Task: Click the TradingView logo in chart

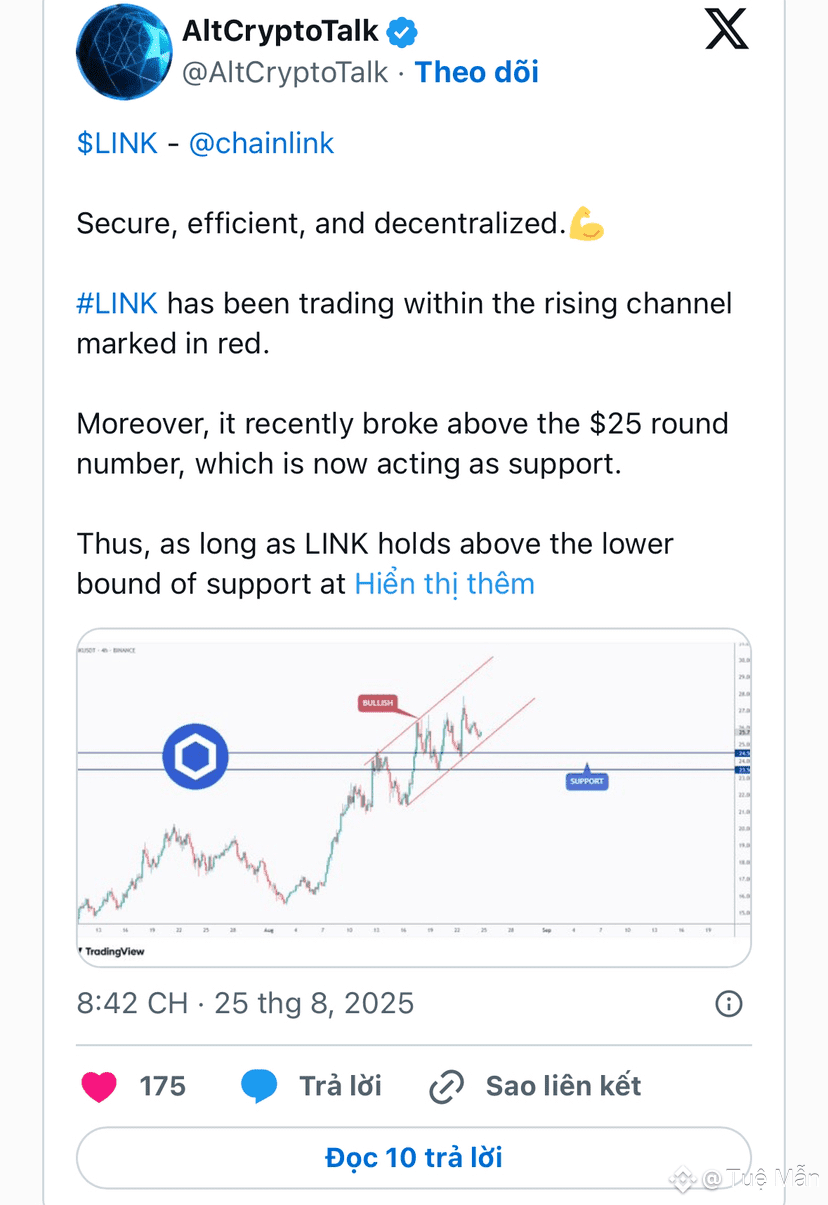Action: [x=112, y=951]
